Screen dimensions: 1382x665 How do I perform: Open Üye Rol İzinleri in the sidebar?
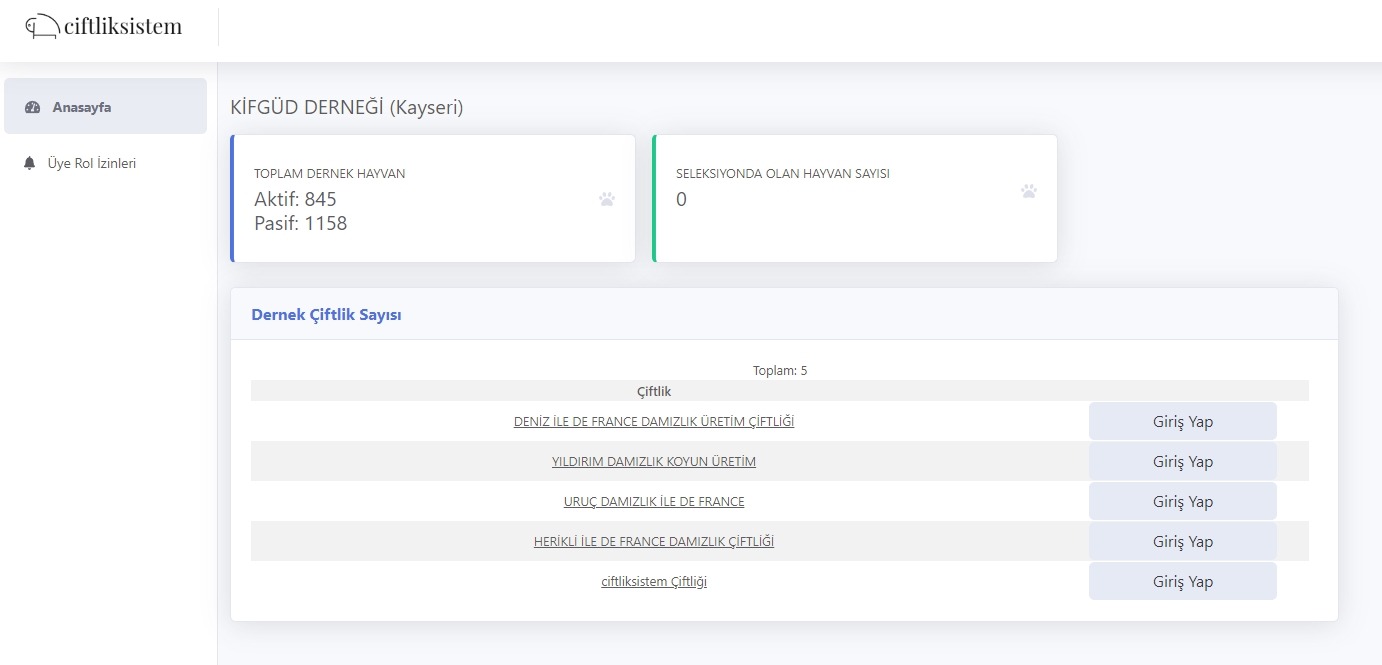coord(92,163)
